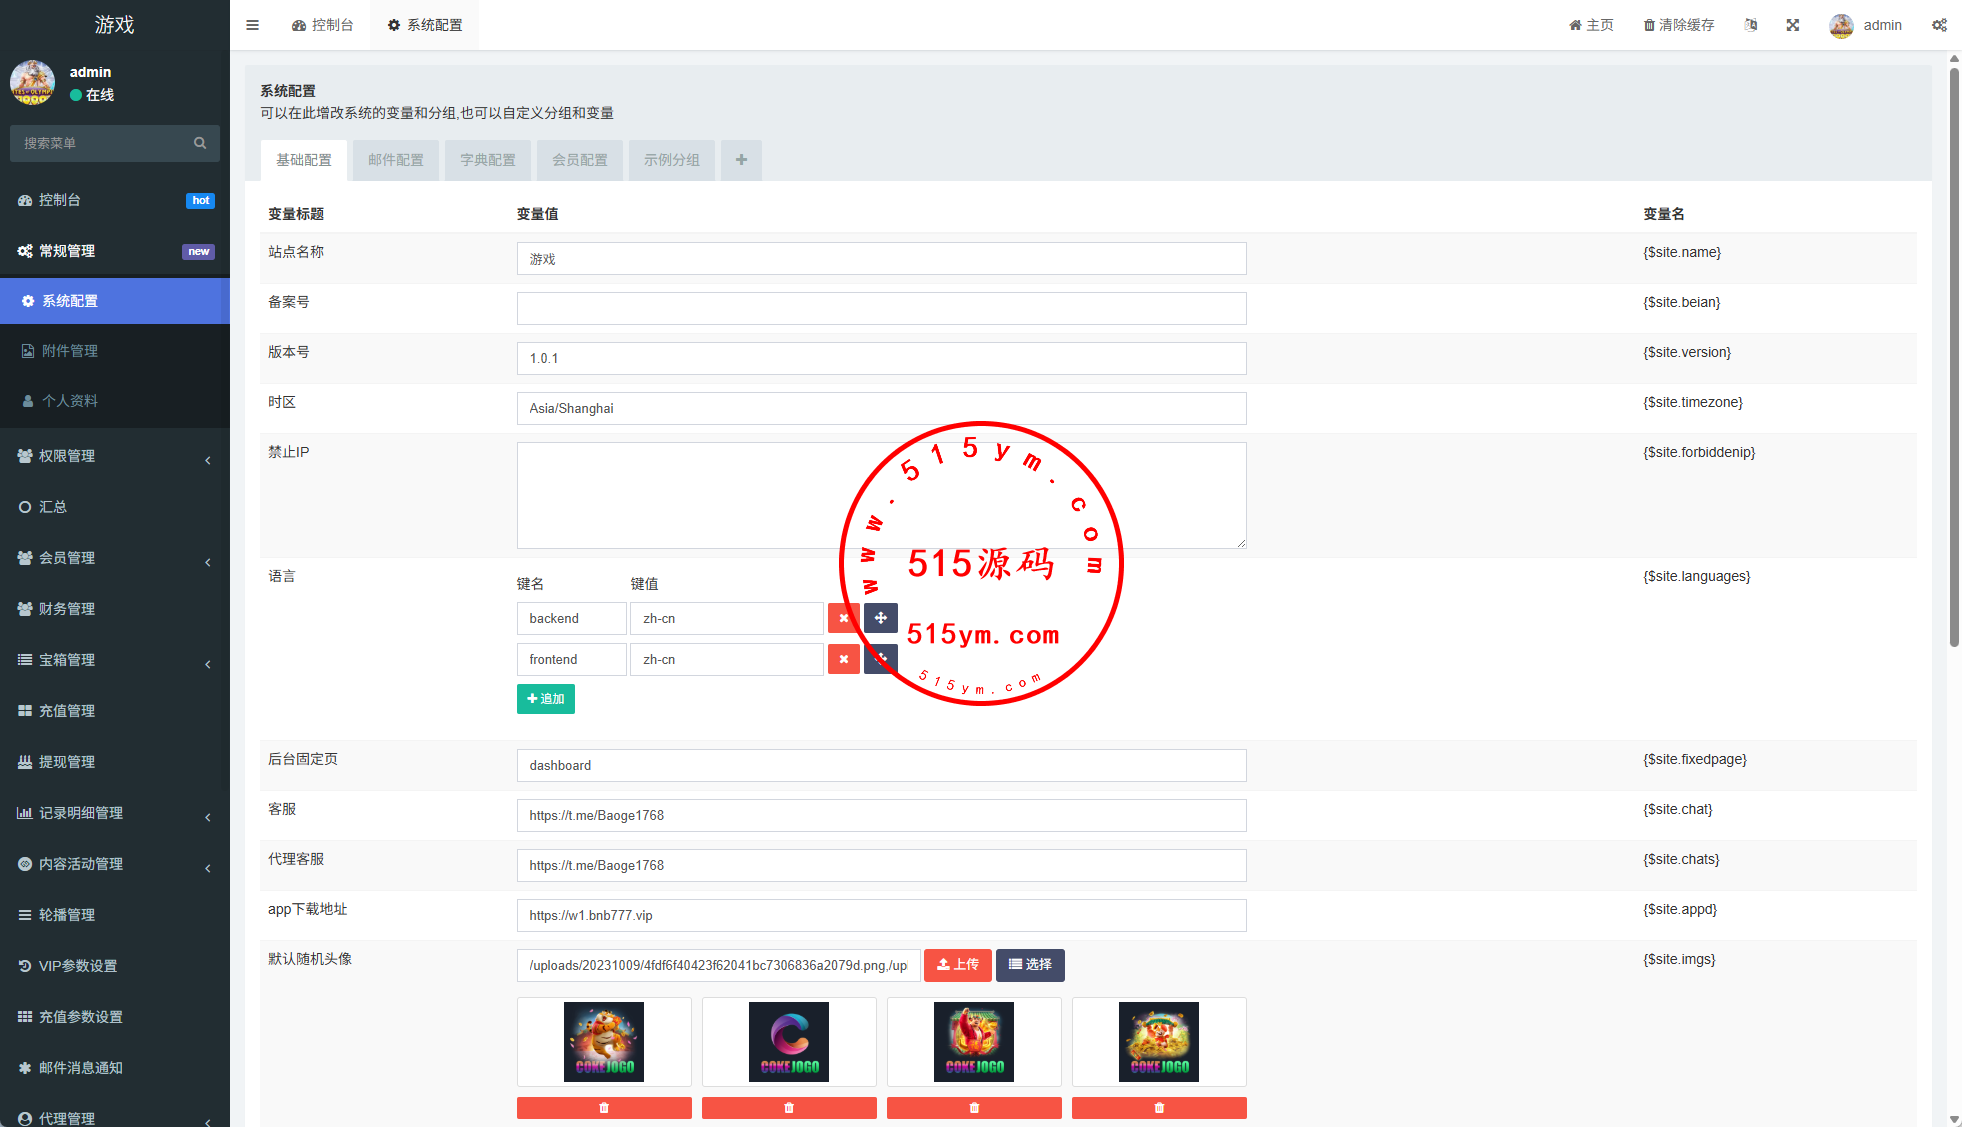Screen dimensions: 1962x1127
Task: Click the 备案号 input field
Action: click(x=881, y=308)
